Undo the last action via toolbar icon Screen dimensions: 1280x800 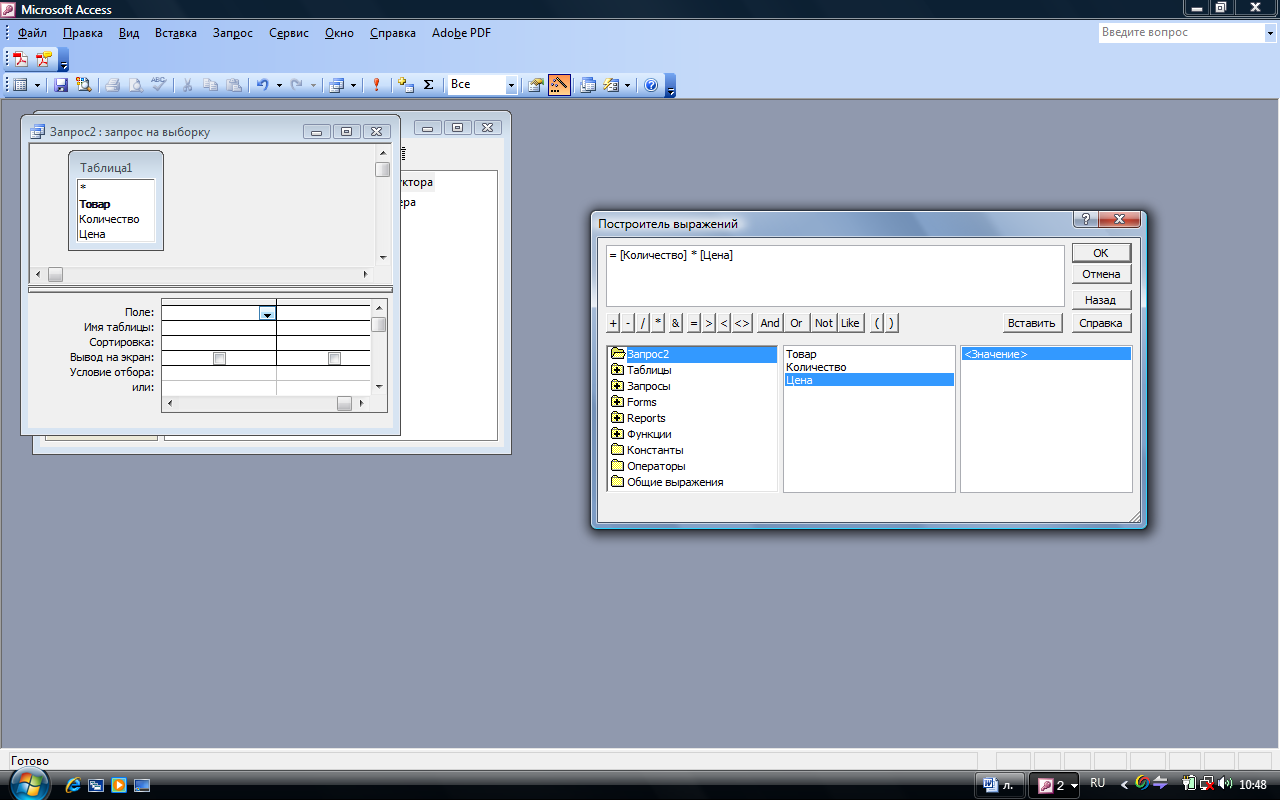[x=262, y=85]
